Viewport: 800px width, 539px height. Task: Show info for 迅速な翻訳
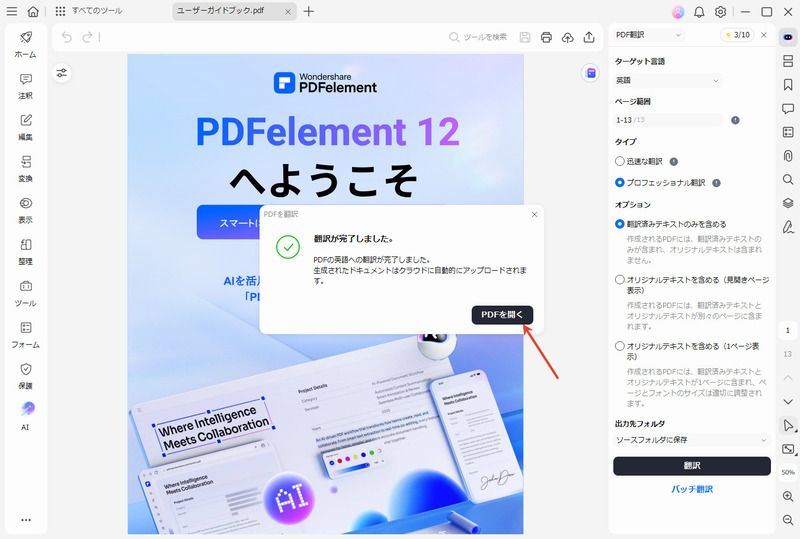(x=673, y=162)
